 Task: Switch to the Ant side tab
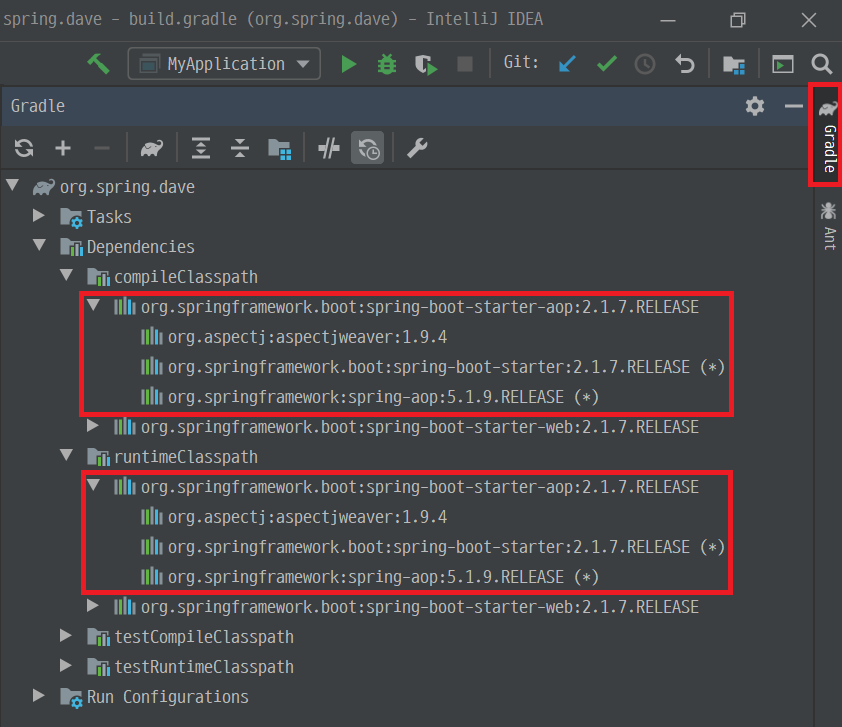click(x=829, y=226)
